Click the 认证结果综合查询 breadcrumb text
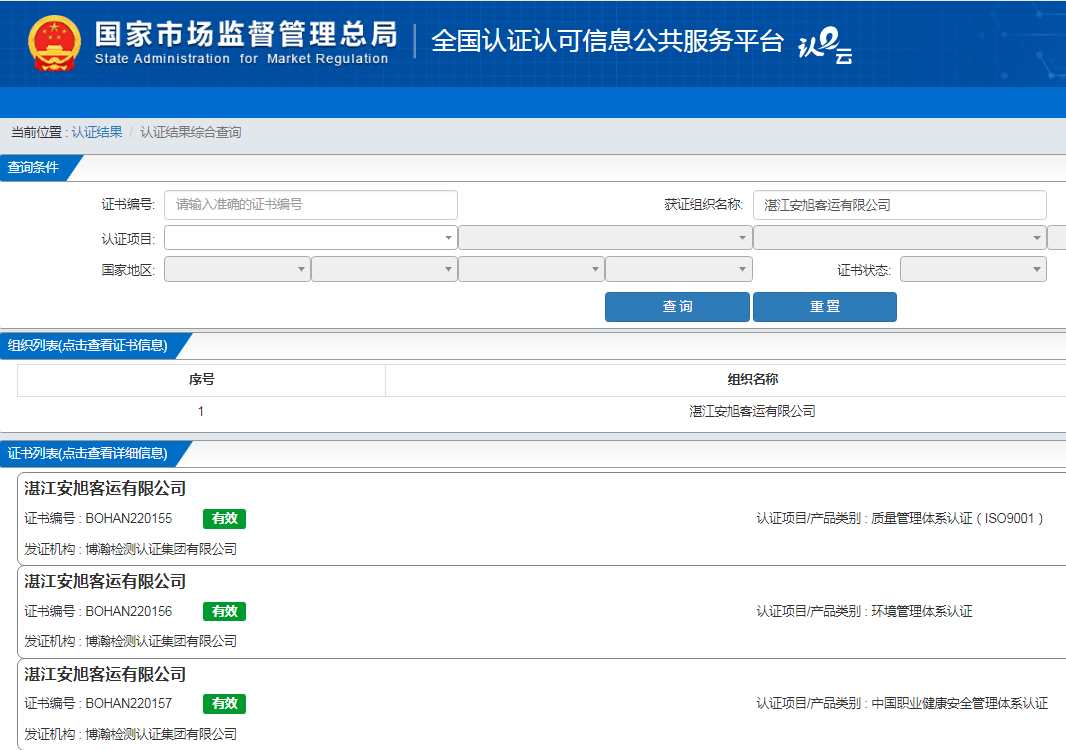The image size is (1066, 750). 190,132
